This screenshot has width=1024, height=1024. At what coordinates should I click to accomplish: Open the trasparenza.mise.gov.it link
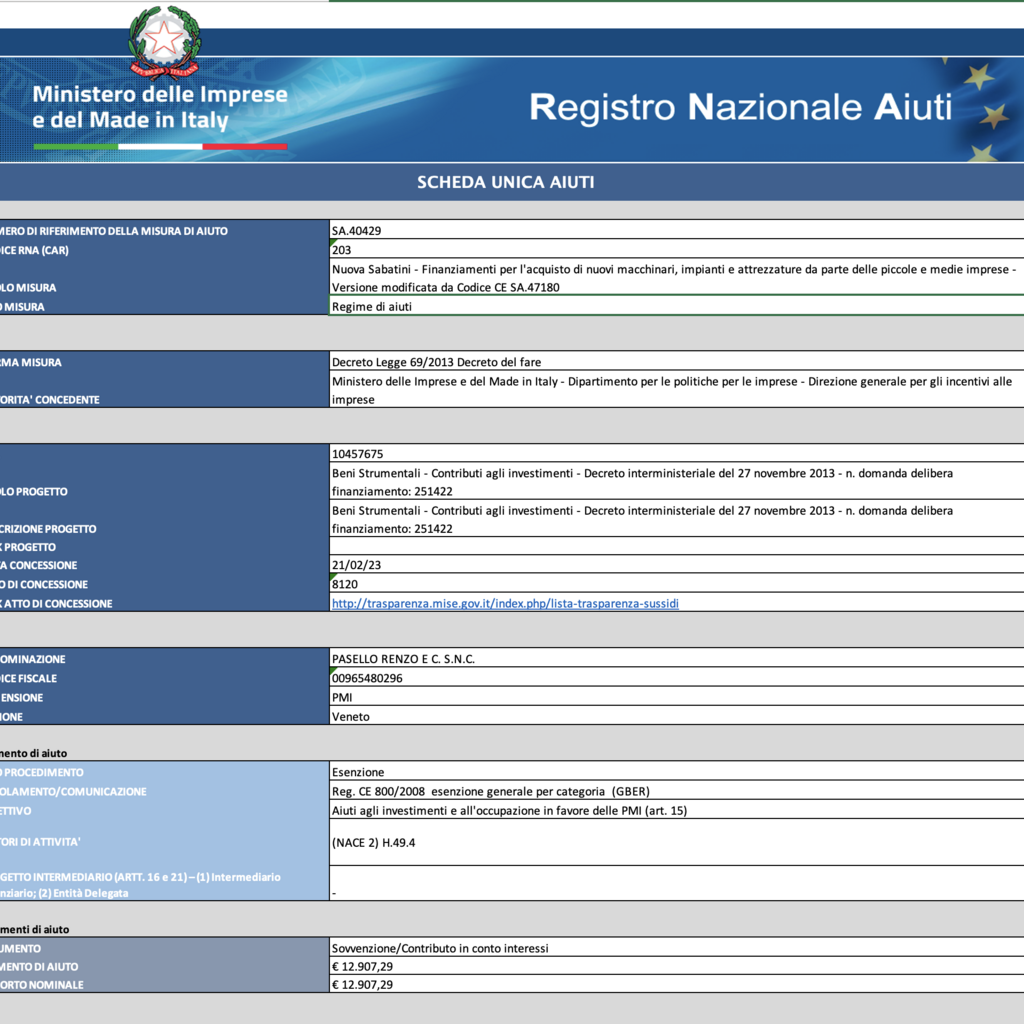505,603
